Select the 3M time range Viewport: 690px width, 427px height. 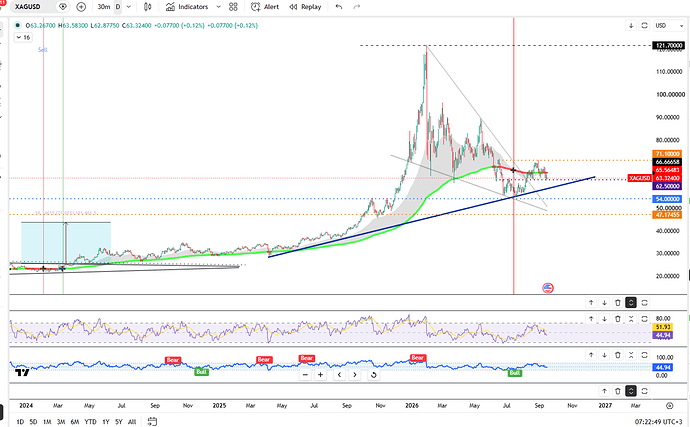[x=61, y=422]
